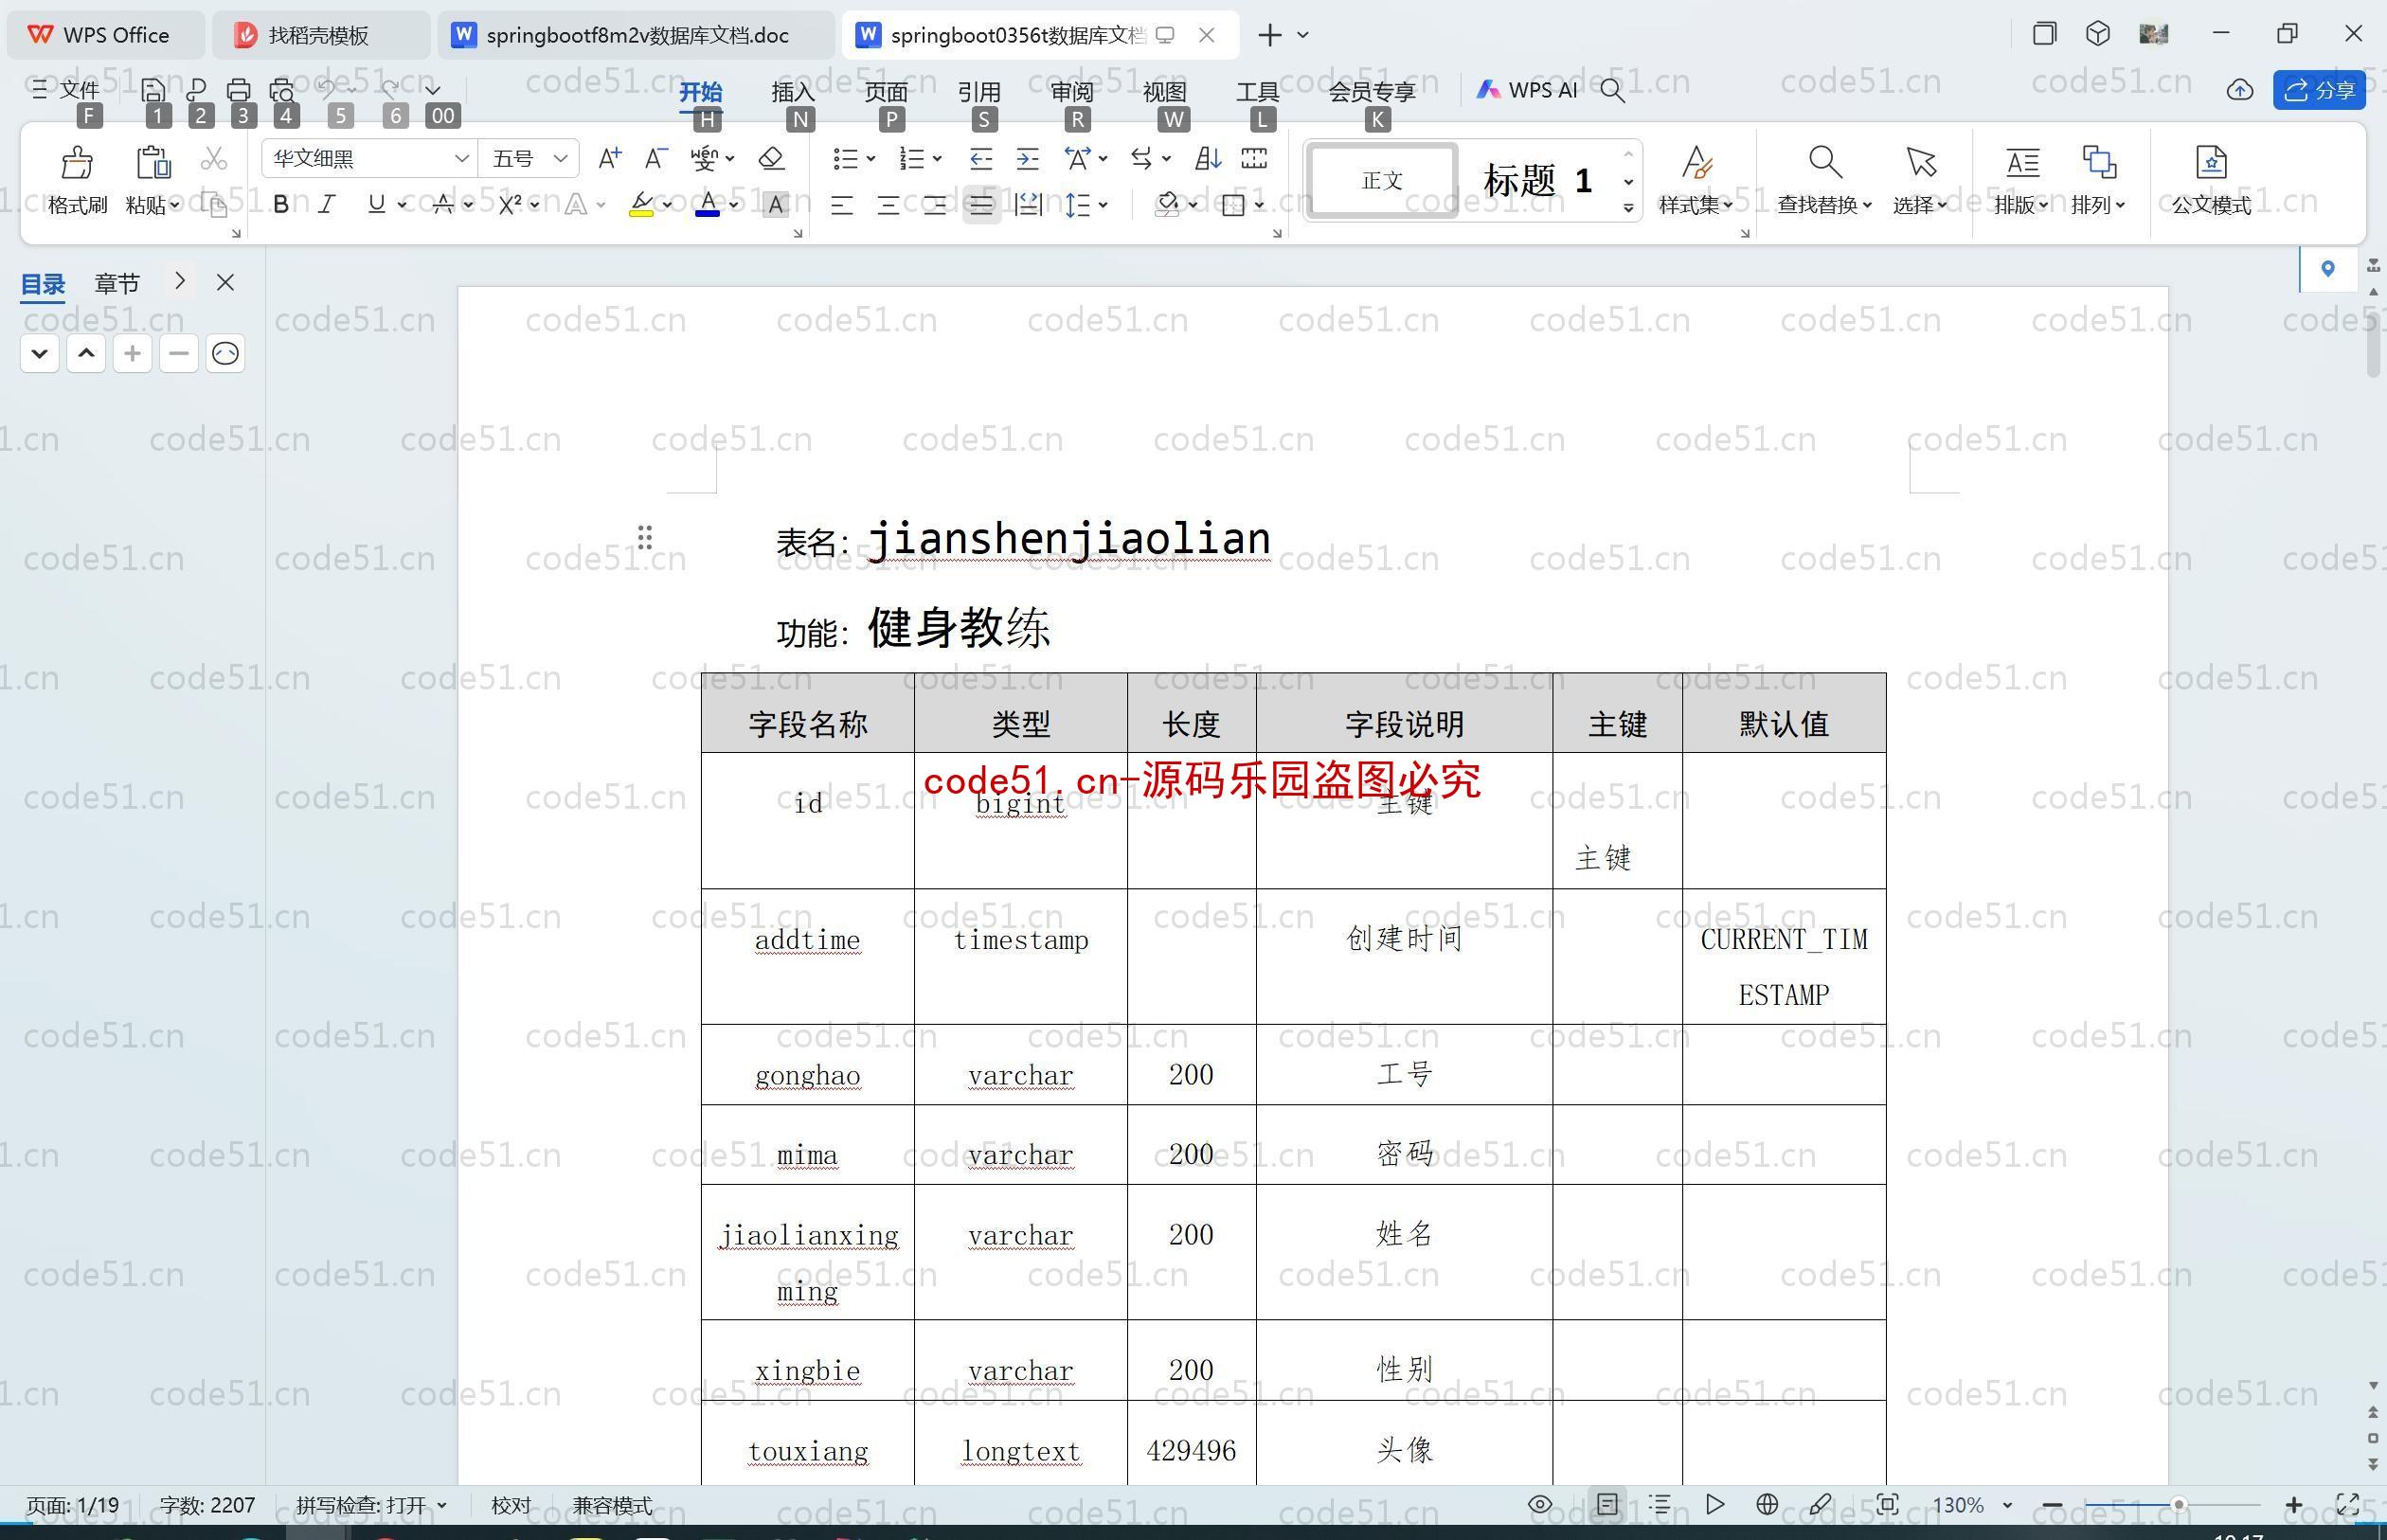Click the Find and Replace magnifier icon
Image resolution: width=2387 pixels, height=1540 pixels.
coord(1824,162)
